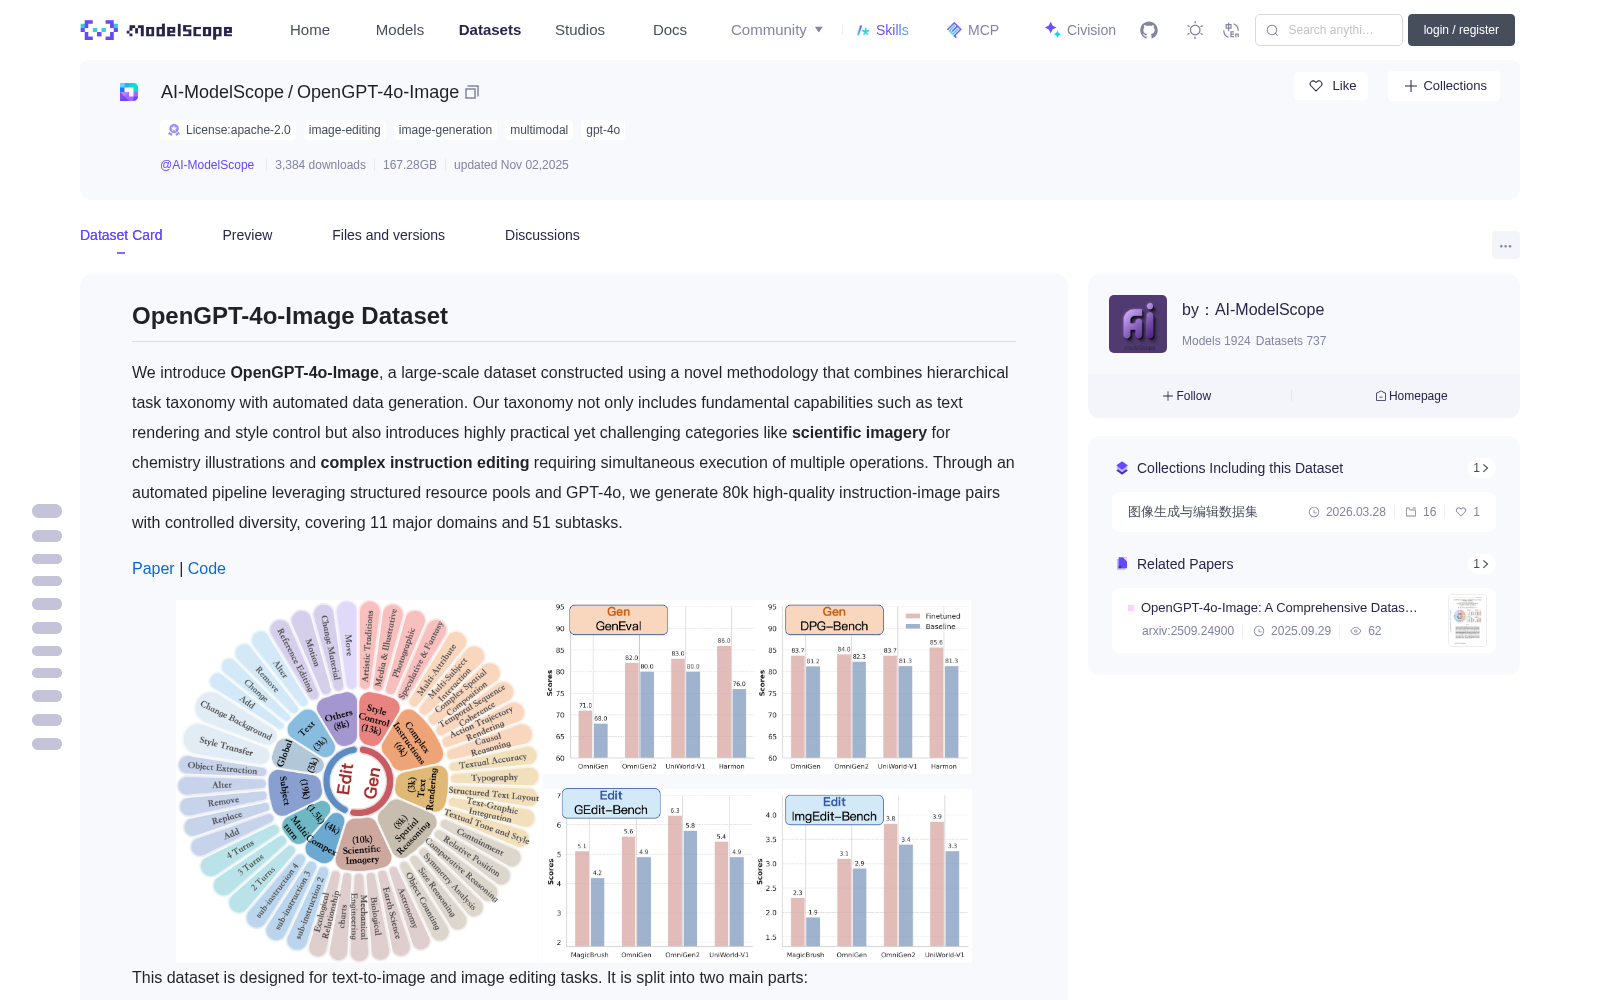Click the 3,384 downloads text
Viewport: 1600px width, 1000px height.
point(320,165)
